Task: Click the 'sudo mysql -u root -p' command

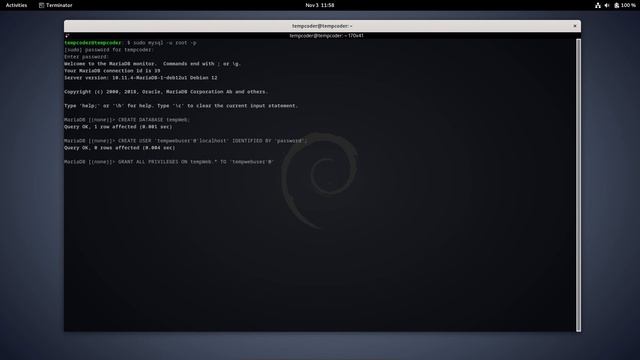Action: (x=165, y=43)
